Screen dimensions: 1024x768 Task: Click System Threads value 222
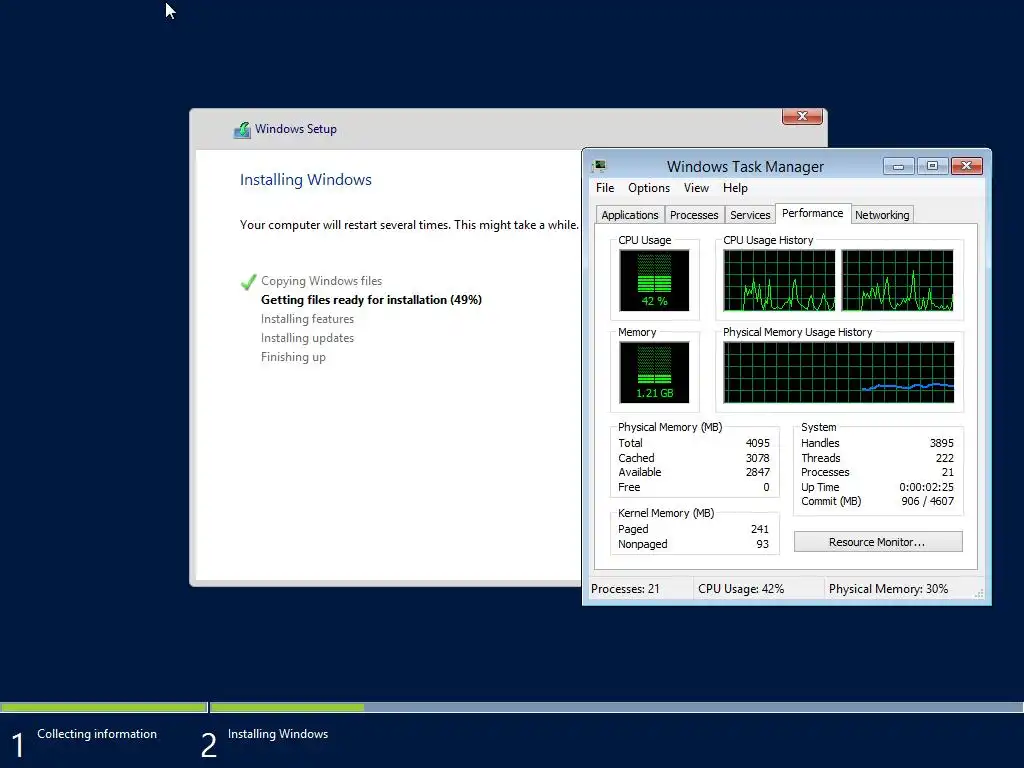coord(944,458)
